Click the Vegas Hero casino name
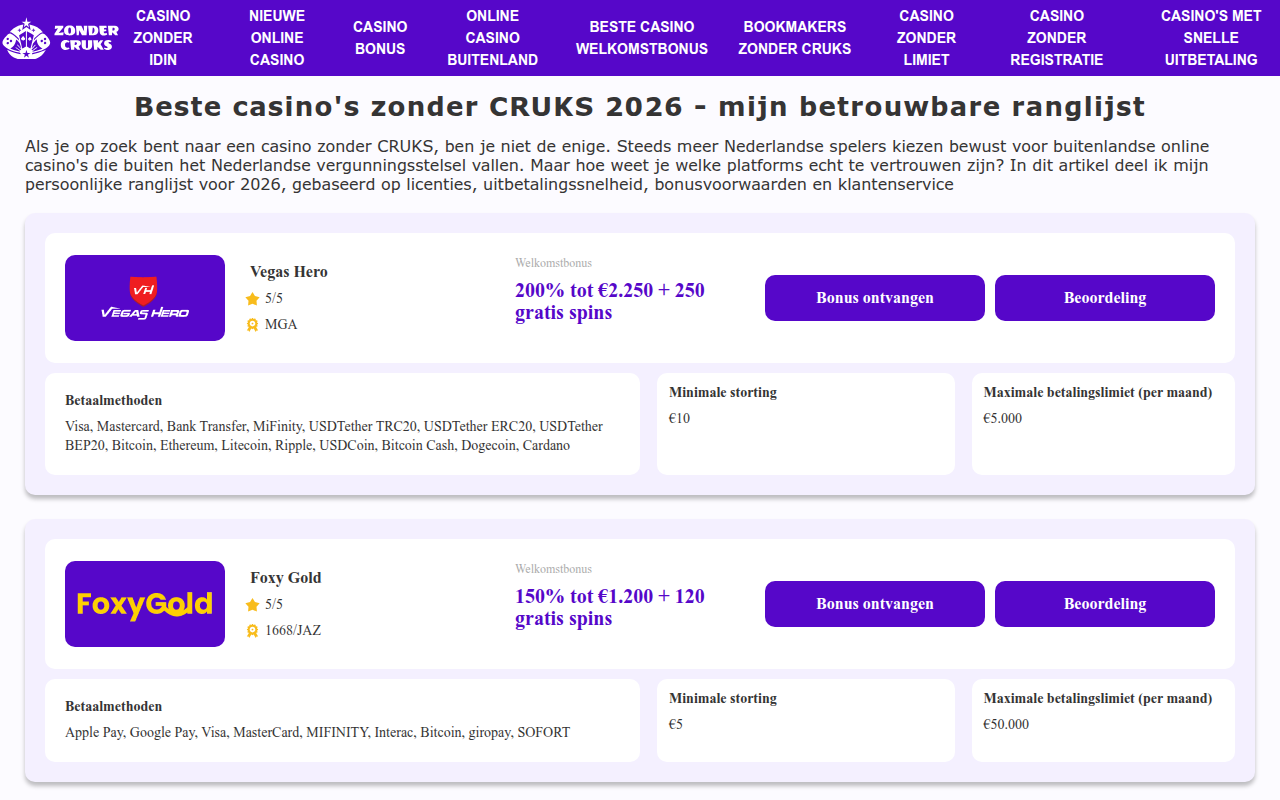 [289, 272]
